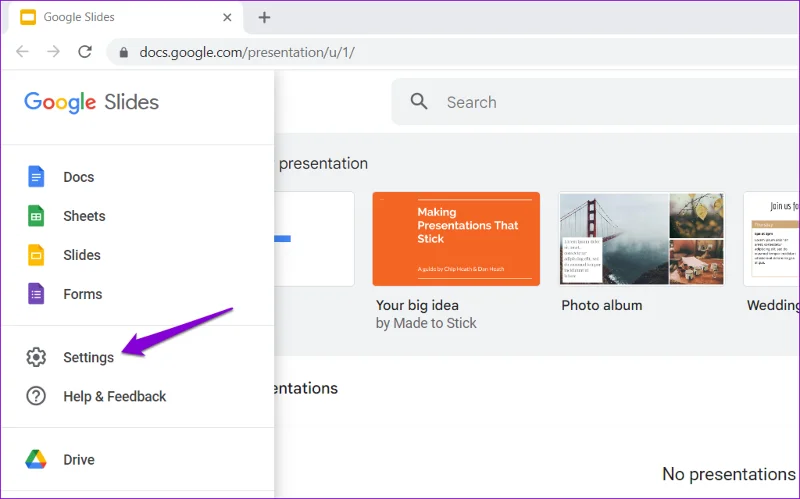Click the blue Docs icon
The height and width of the screenshot is (499, 800).
(36, 177)
